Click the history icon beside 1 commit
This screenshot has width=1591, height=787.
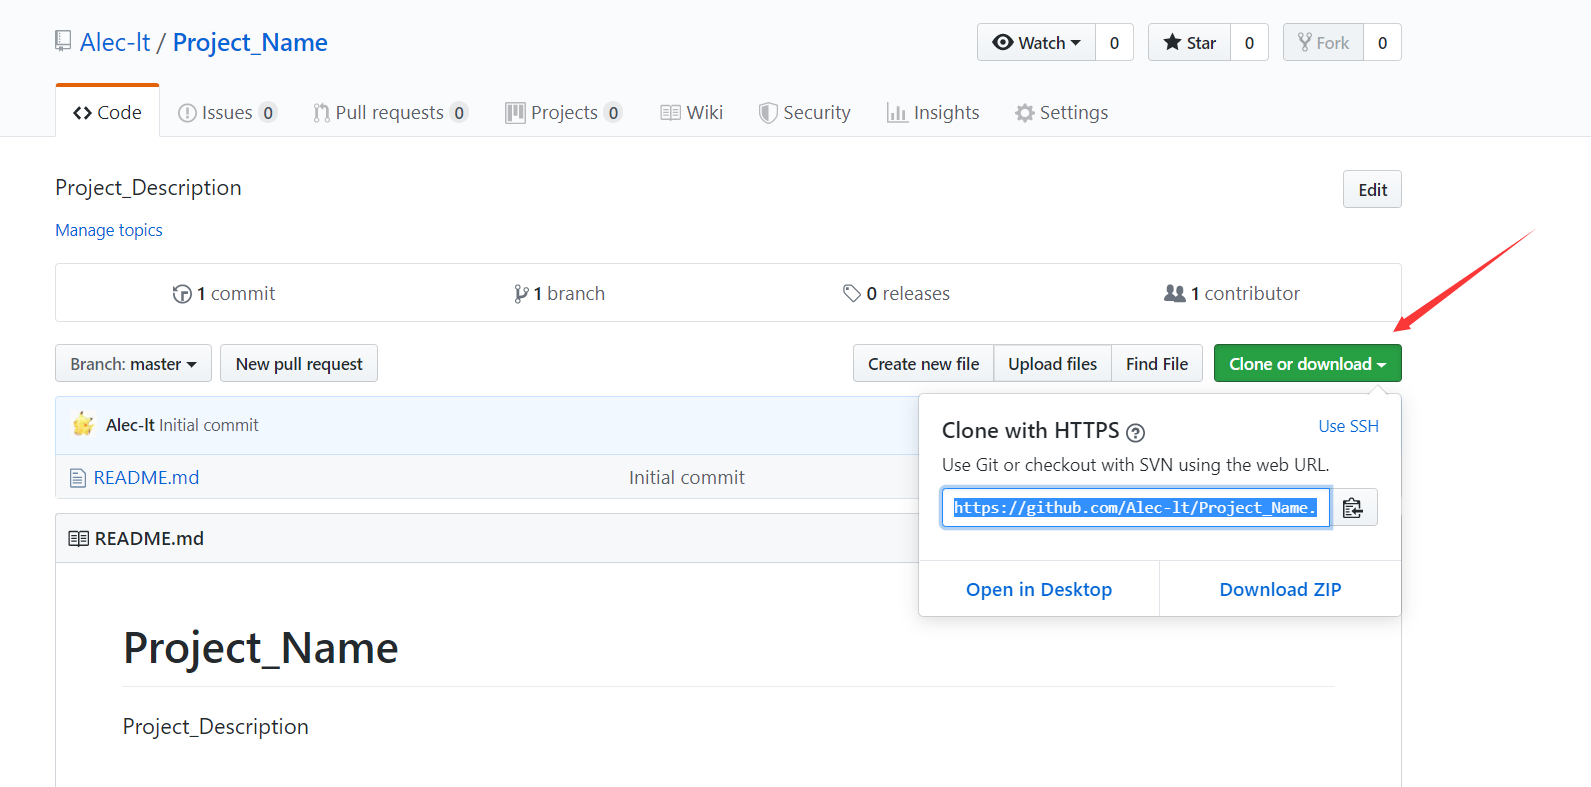coord(182,294)
